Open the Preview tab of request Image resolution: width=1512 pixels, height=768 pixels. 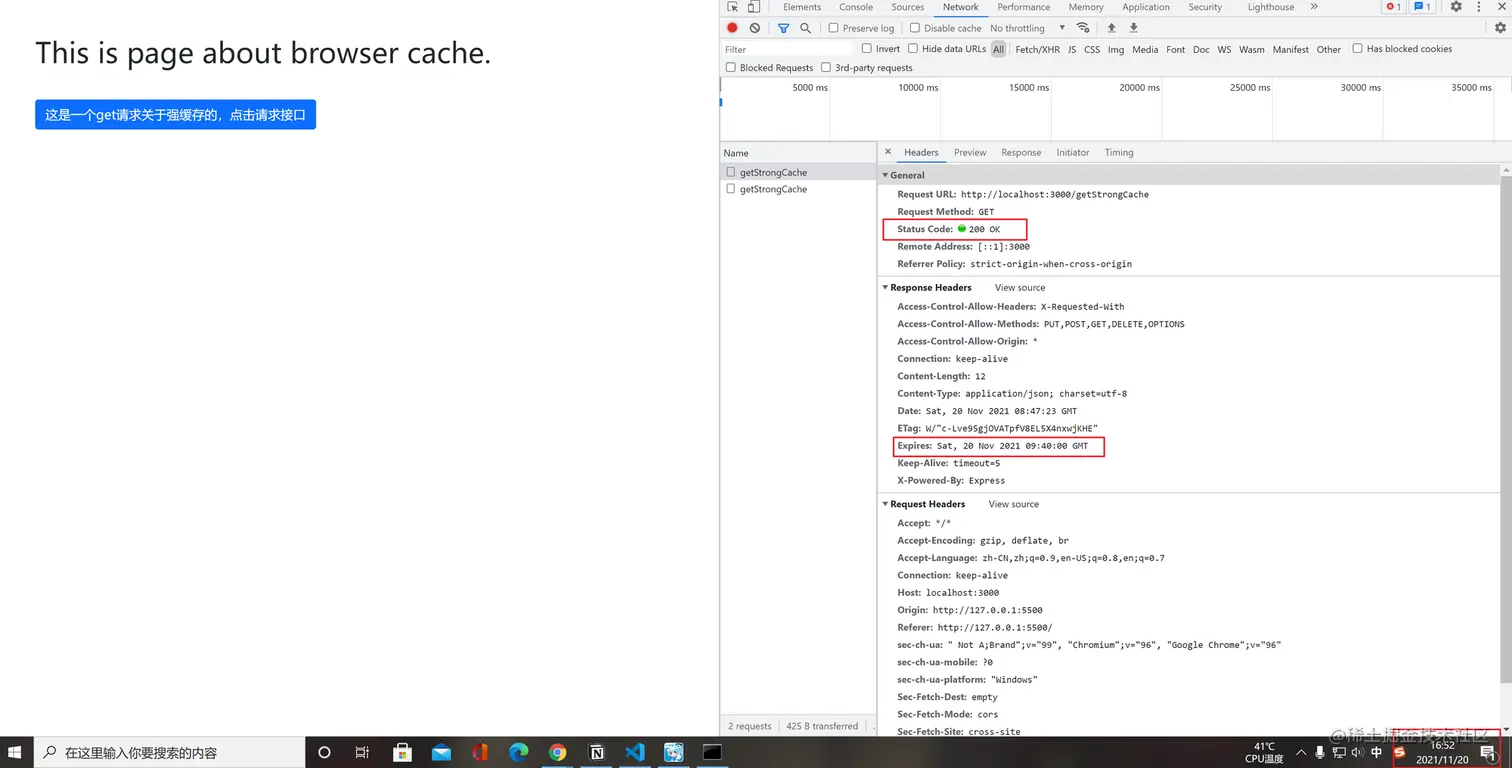click(970, 152)
